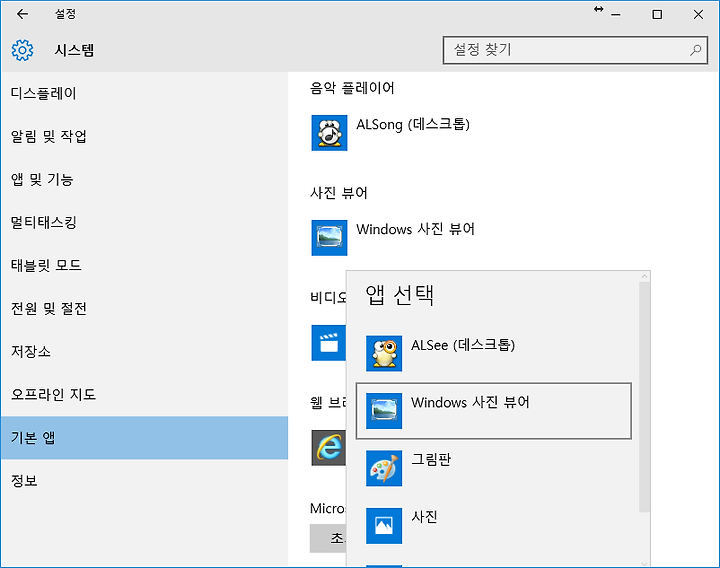Click the 사진 뷰어 heading
This screenshot has width=720, height=568.
(x=339, y=193)
